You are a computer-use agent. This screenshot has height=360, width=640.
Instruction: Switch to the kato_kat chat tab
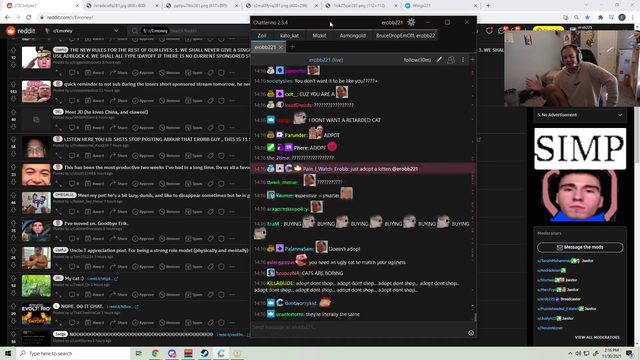point(289,36)
